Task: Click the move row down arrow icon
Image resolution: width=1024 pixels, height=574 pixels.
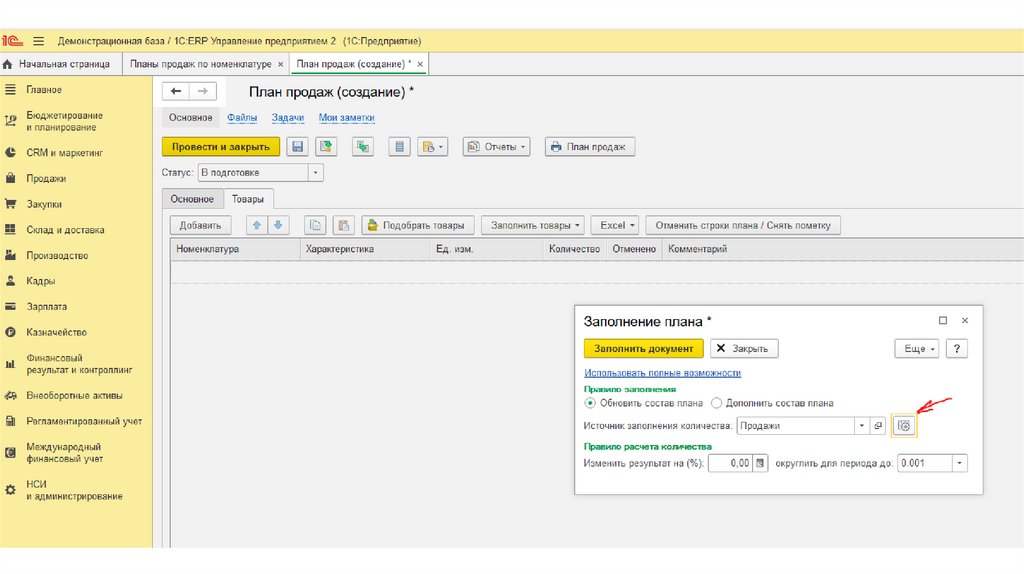Action: point(279,225)
